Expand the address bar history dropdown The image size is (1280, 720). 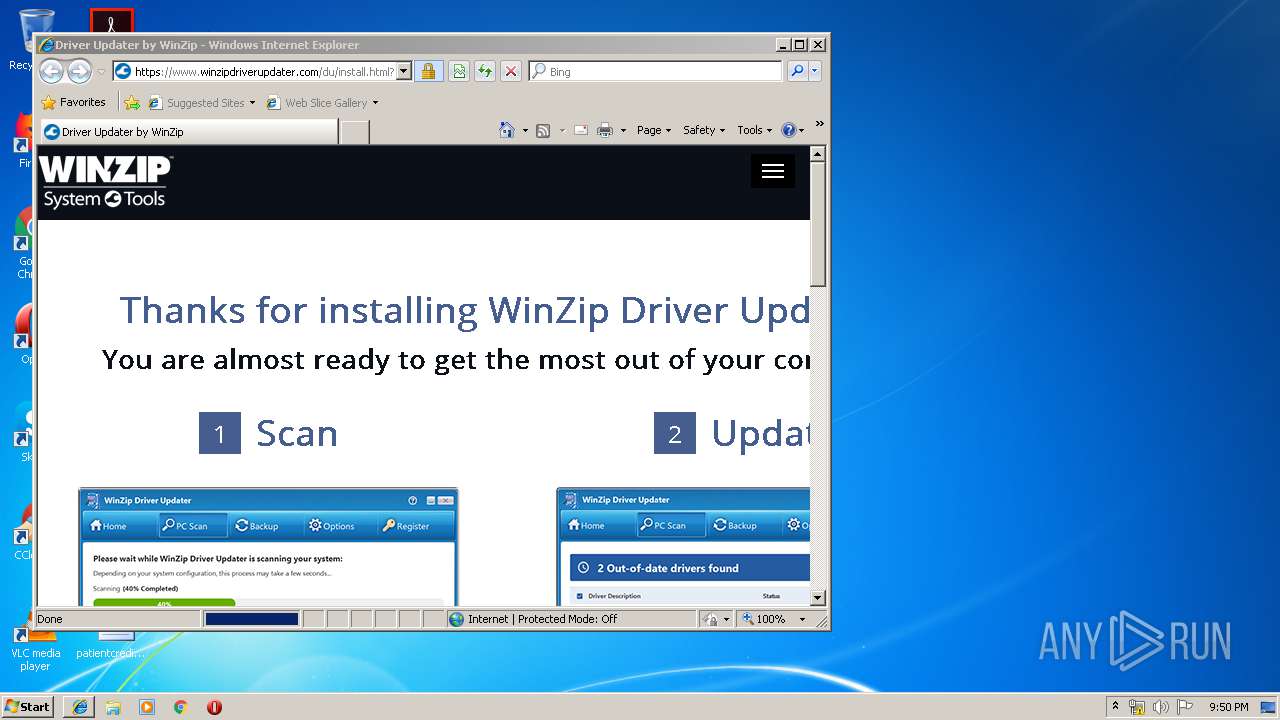[404, 71]
